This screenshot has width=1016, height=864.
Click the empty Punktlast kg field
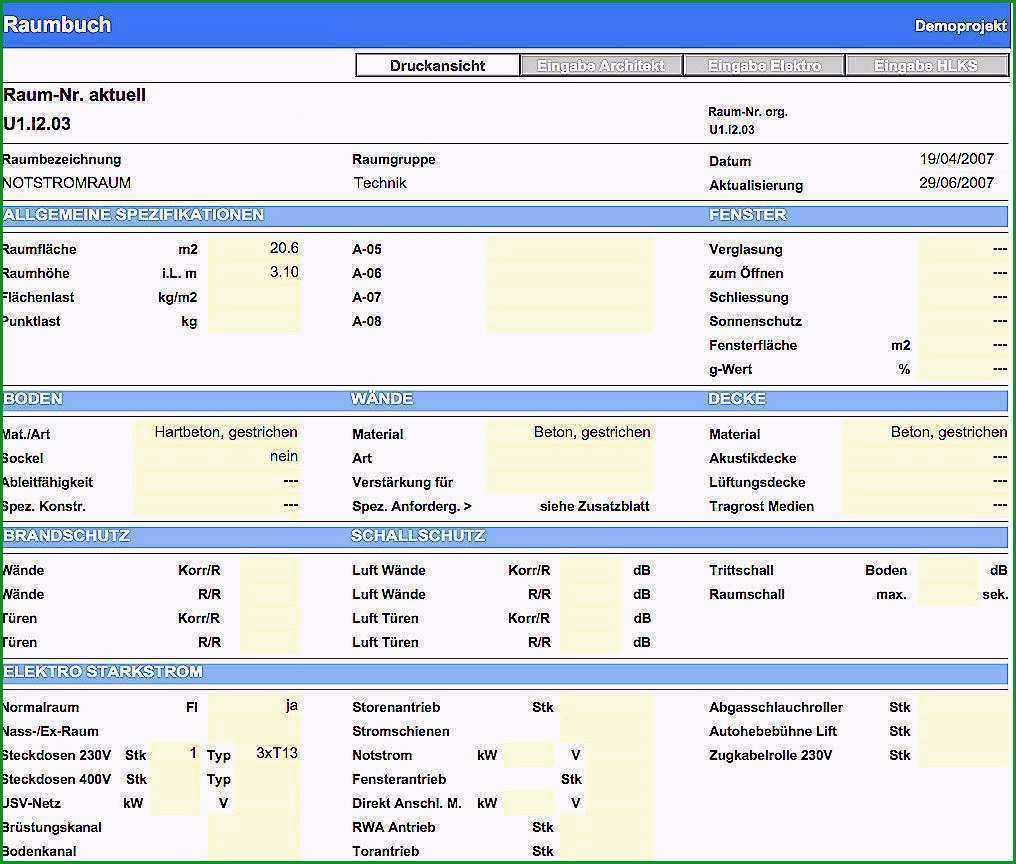(254, 321)
